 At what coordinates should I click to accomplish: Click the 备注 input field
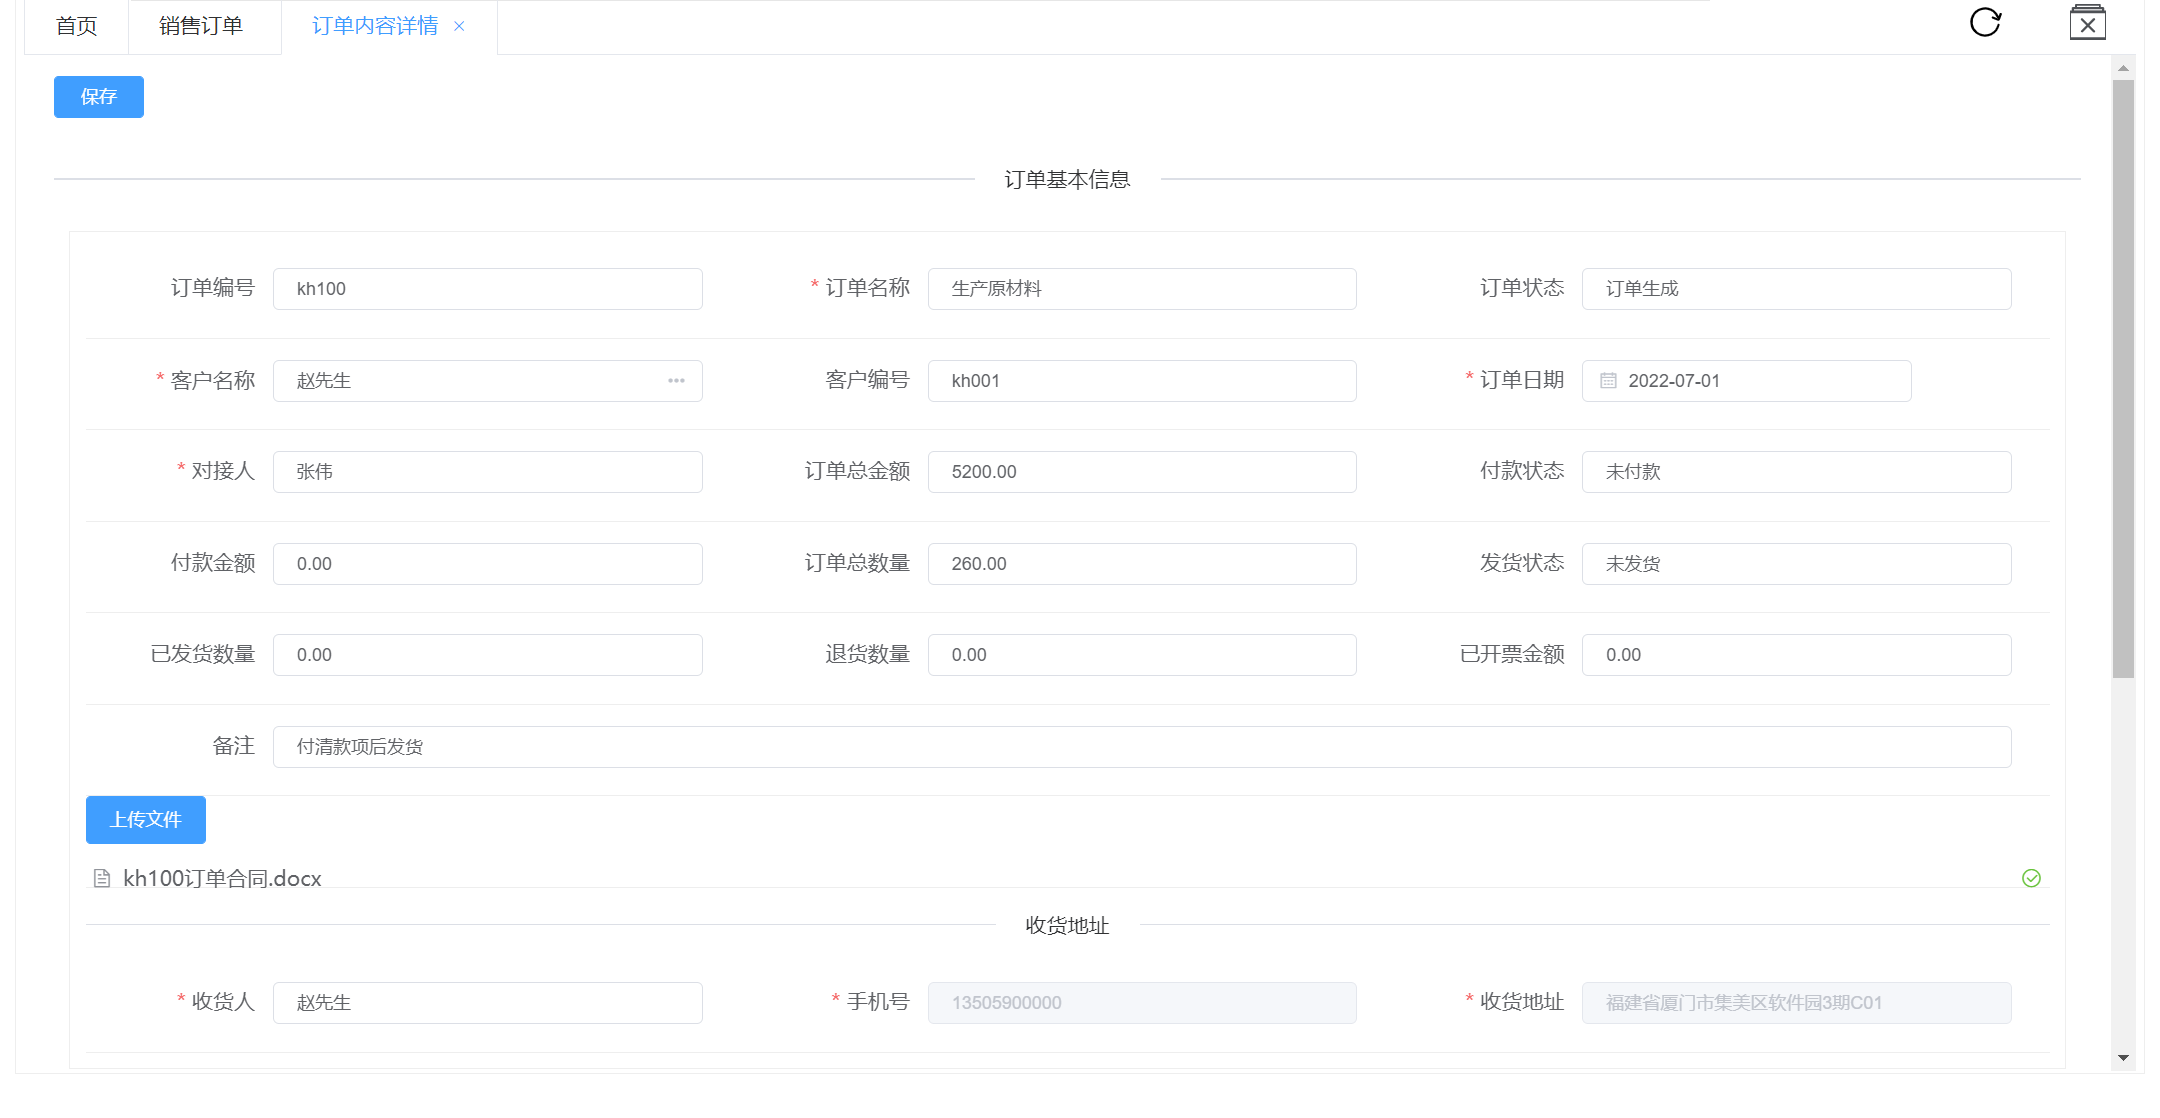(1141, 747)
